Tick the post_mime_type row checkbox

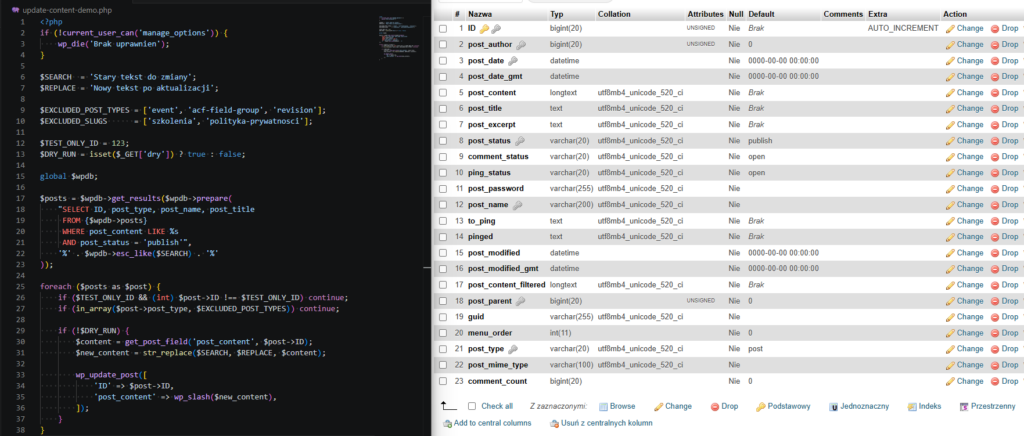tap(443, 365)
